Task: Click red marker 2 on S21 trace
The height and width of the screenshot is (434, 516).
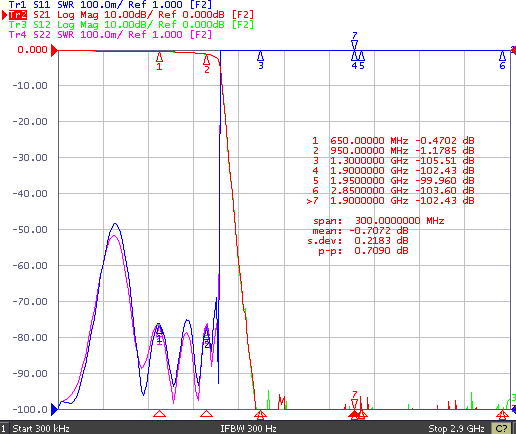Action: point(207,64)
